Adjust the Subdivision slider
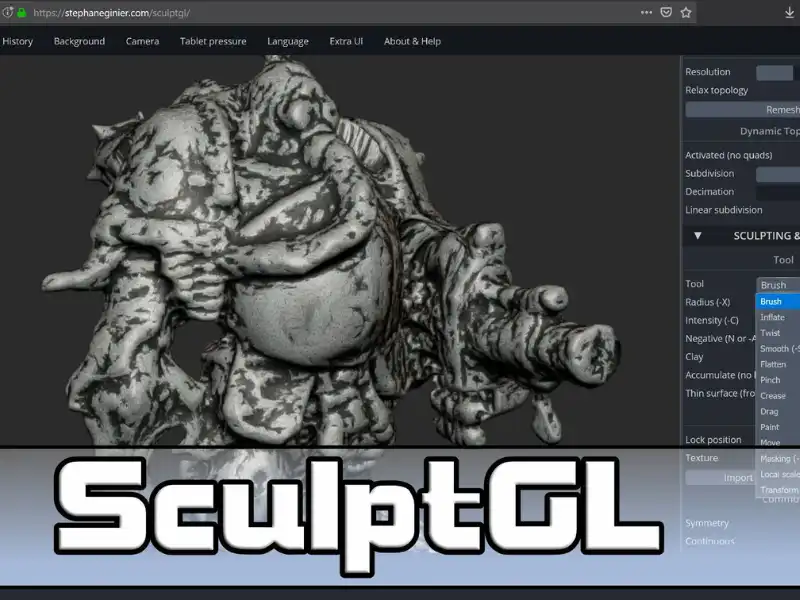The width and height of the screenshot is (800, 600). pos(778,174)
